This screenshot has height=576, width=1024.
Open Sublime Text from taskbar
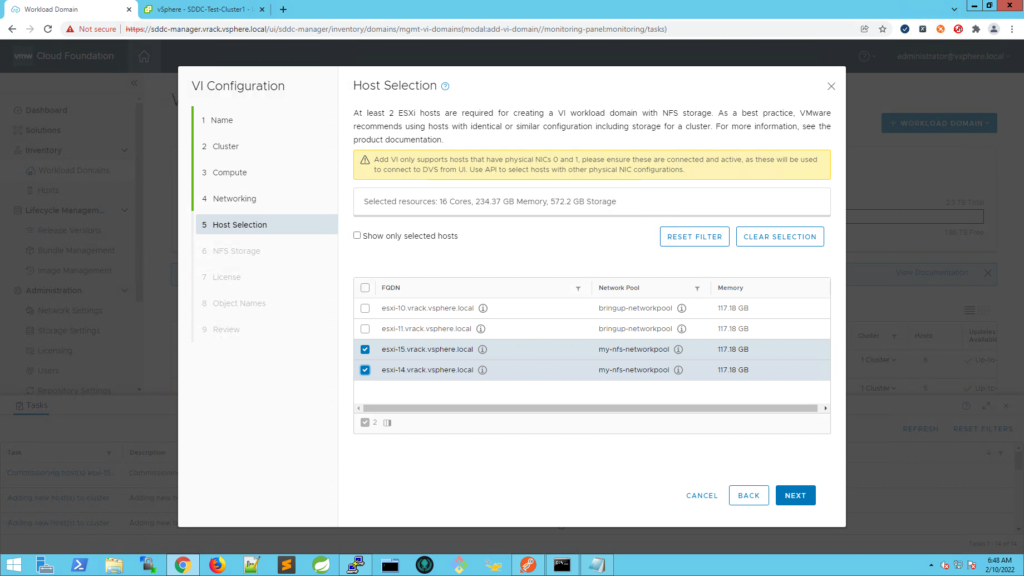(x=286, y=565)
